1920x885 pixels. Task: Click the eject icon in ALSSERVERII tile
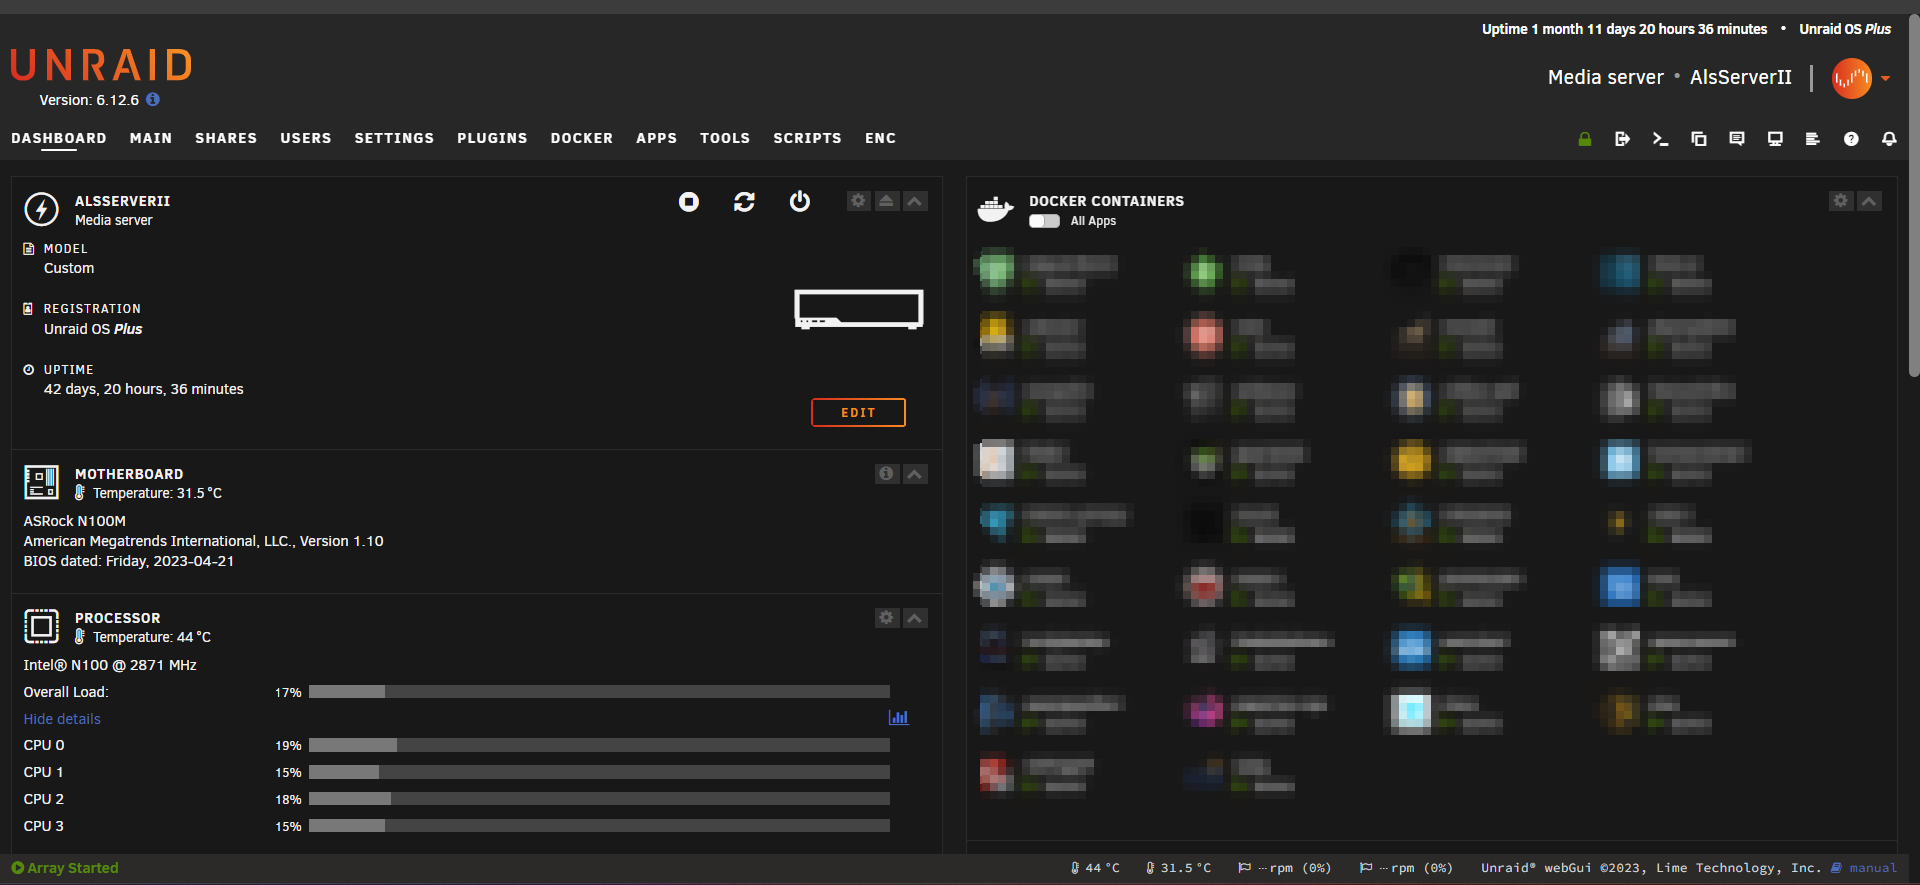[x=886, y=201]
